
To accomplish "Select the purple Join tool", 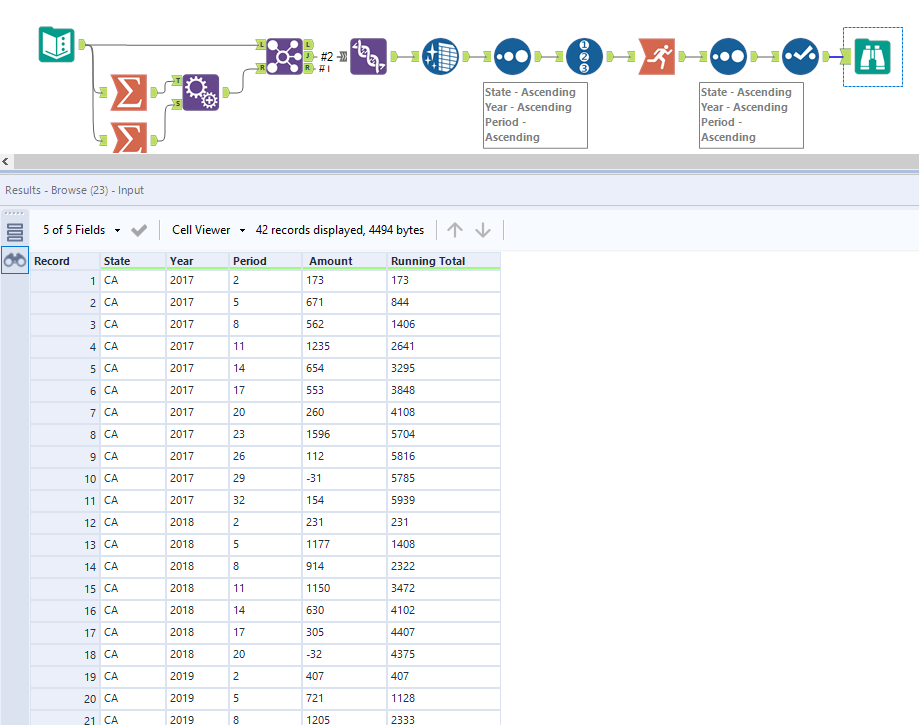I will [x=284, y=57].
